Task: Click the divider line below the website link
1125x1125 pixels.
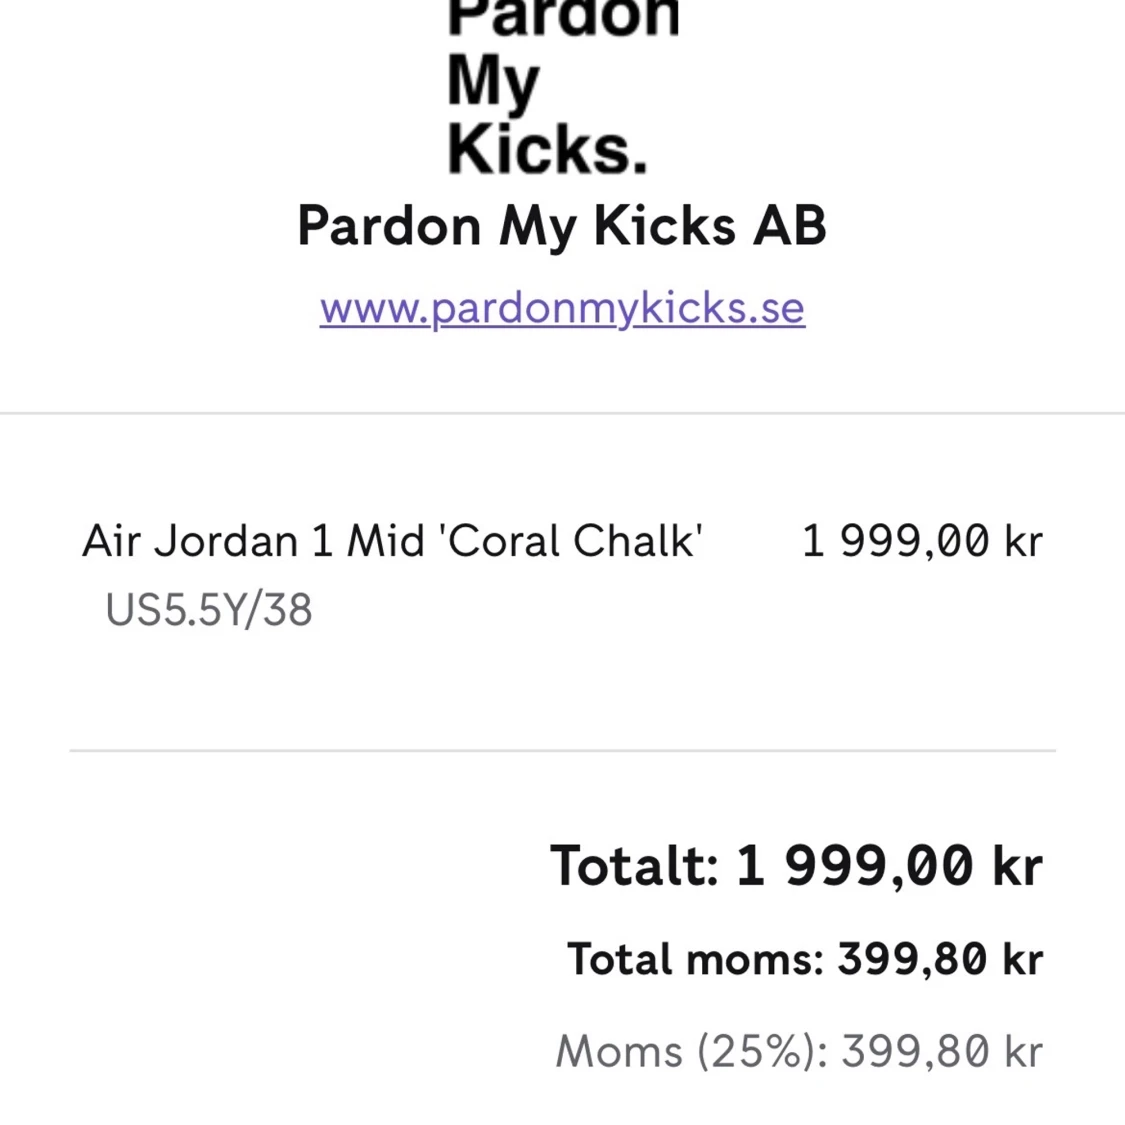Action: click(x=562, y=413)
